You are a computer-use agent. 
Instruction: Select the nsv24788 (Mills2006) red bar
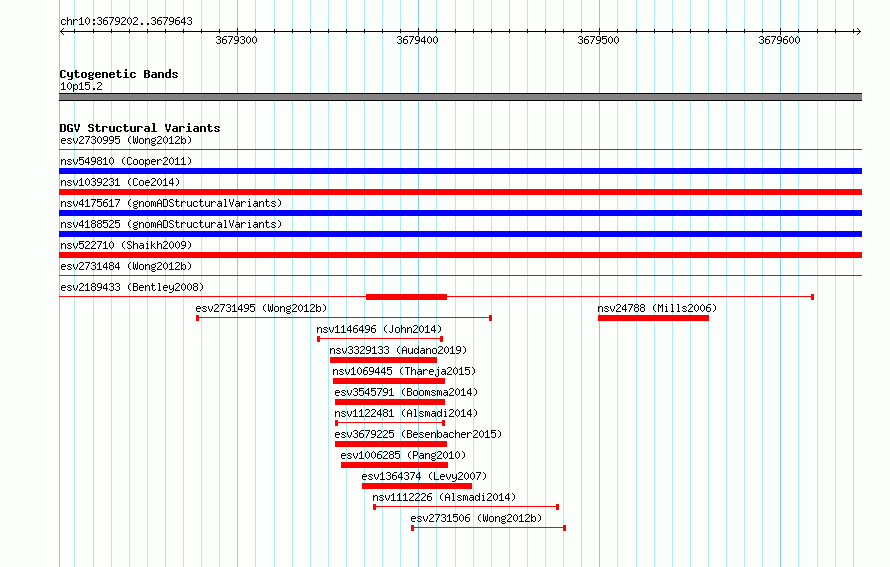click(x=653, y=318)
